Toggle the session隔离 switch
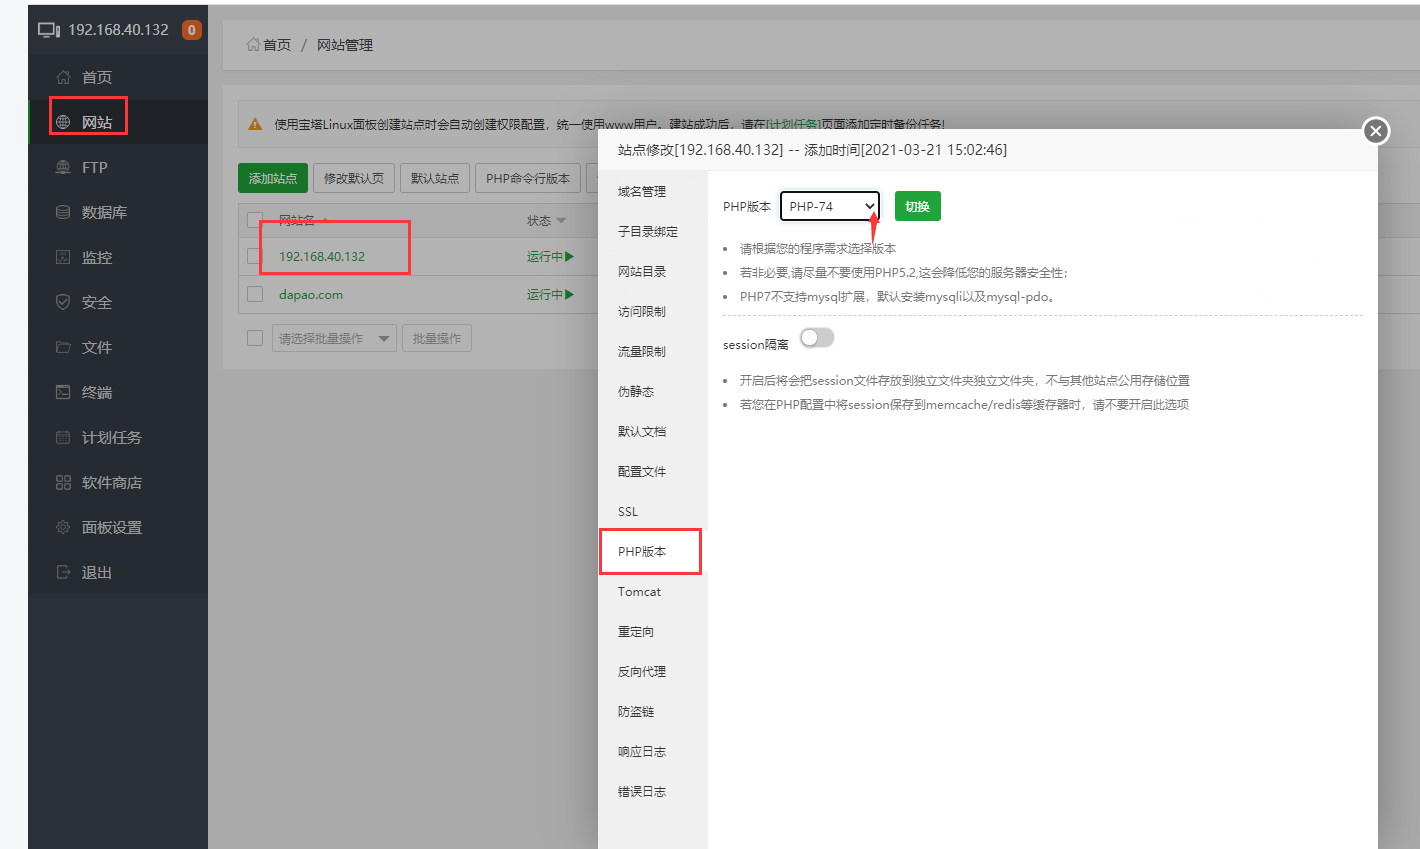 point(817,338)
